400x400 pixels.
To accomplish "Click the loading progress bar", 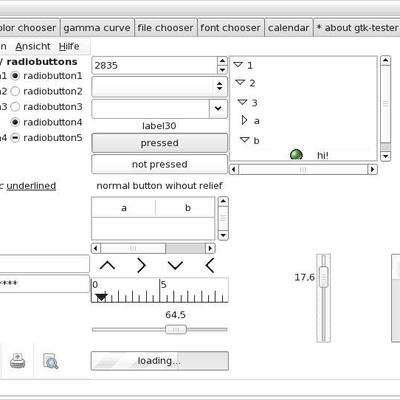I will pyautogui.click(x=160, y=361).
